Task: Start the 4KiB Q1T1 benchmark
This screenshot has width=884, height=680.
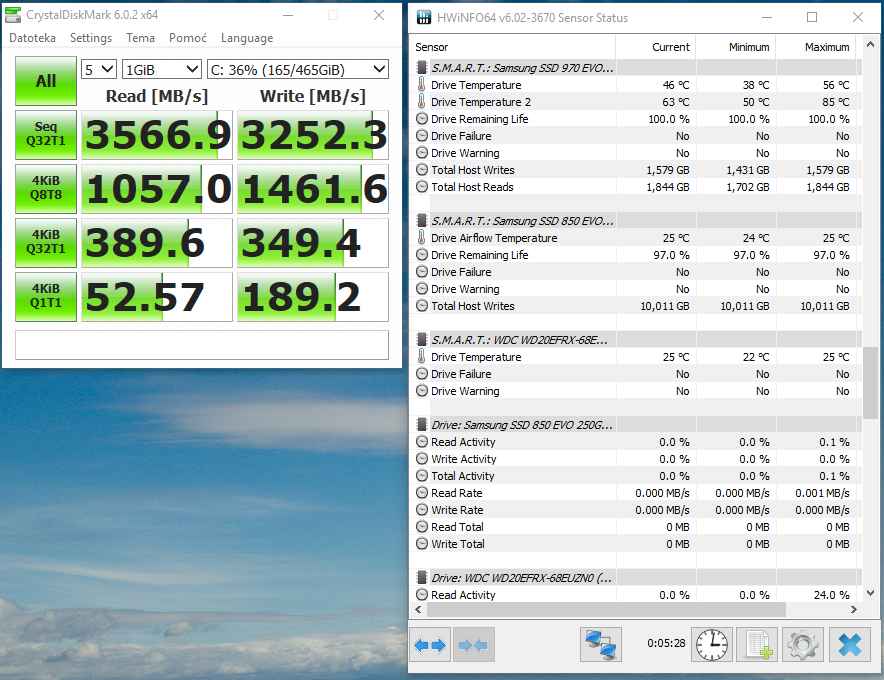Action: point(46,297)
